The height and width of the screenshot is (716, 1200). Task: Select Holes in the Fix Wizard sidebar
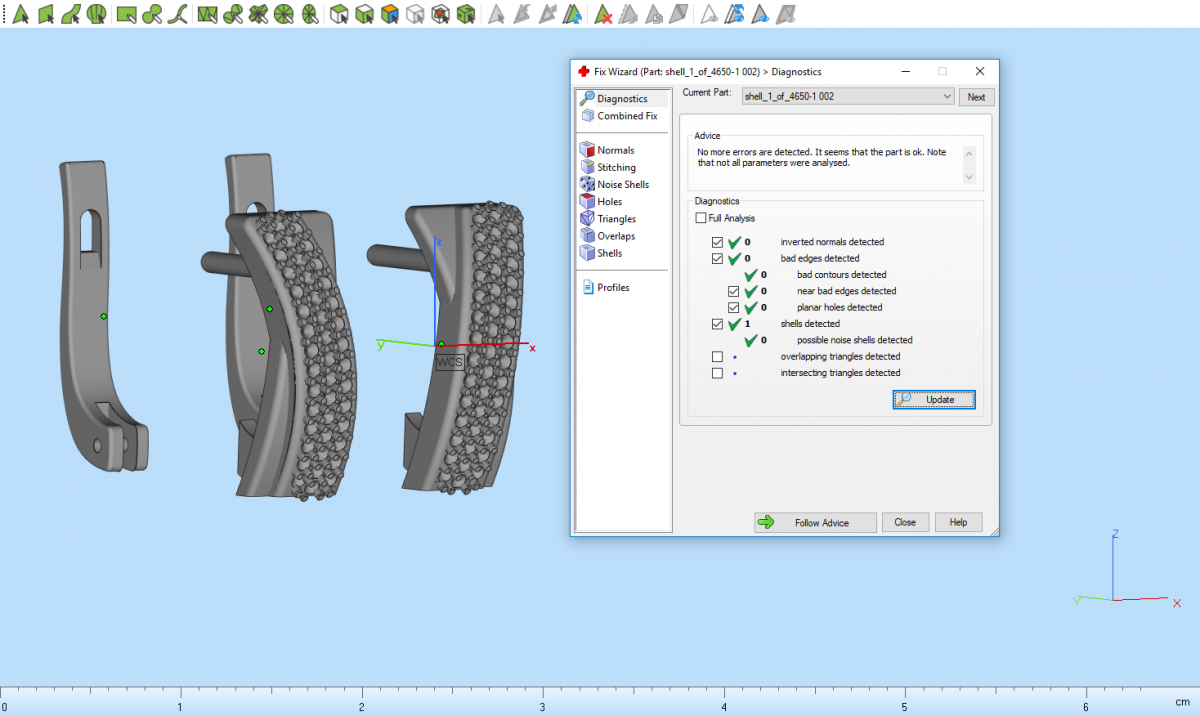pyautogui.click(x=609, y=201)
